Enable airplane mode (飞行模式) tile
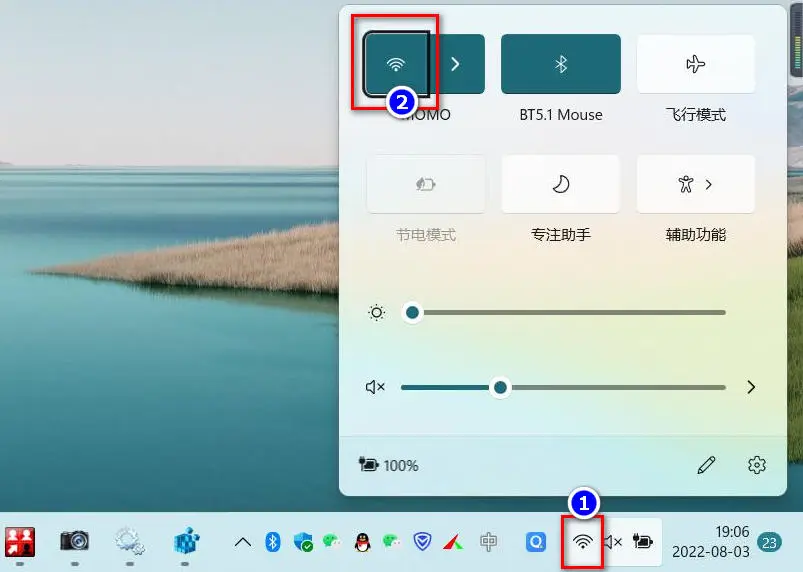 point(695,64)
